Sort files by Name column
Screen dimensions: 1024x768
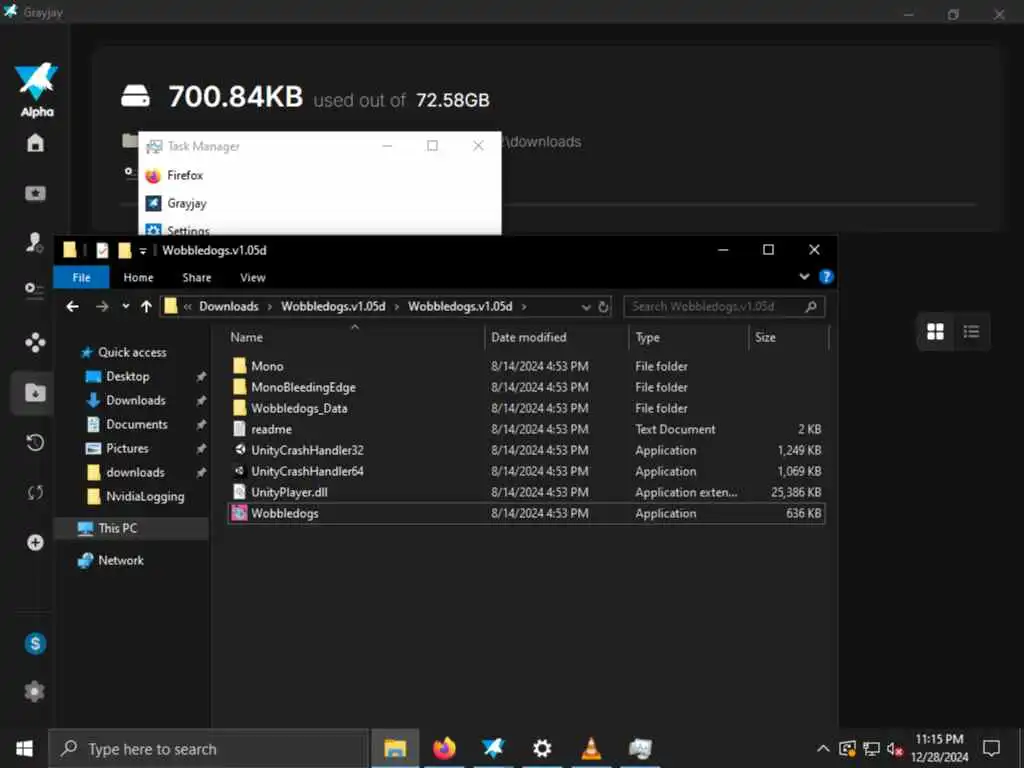click(x=246, y=338)
